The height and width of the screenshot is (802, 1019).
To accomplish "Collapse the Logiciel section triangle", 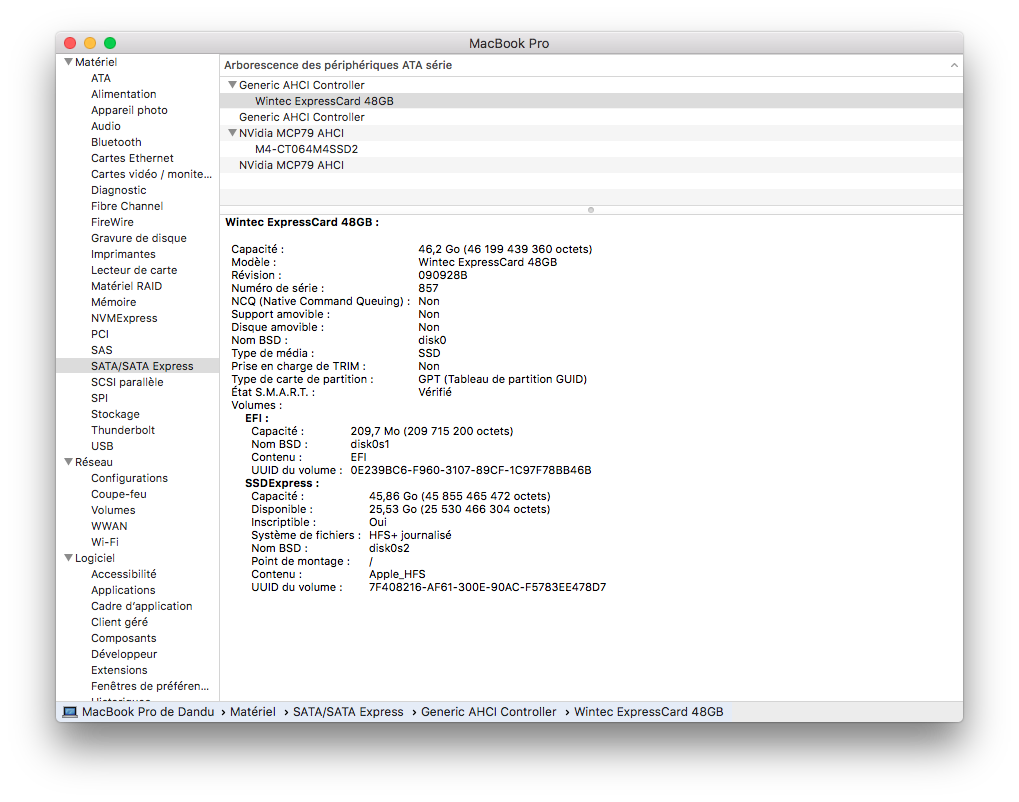I will point(68,558).
